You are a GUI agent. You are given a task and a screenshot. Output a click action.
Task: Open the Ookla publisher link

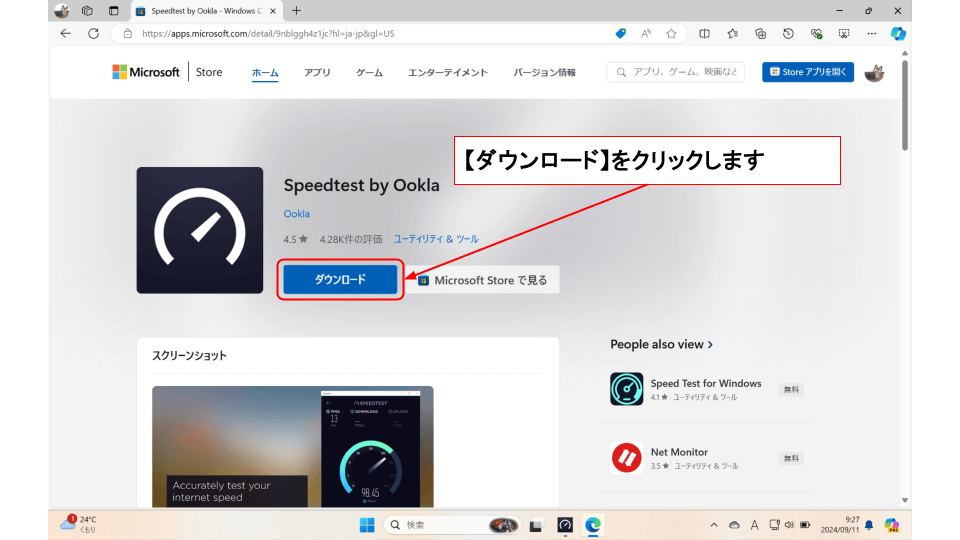[296, 214]
